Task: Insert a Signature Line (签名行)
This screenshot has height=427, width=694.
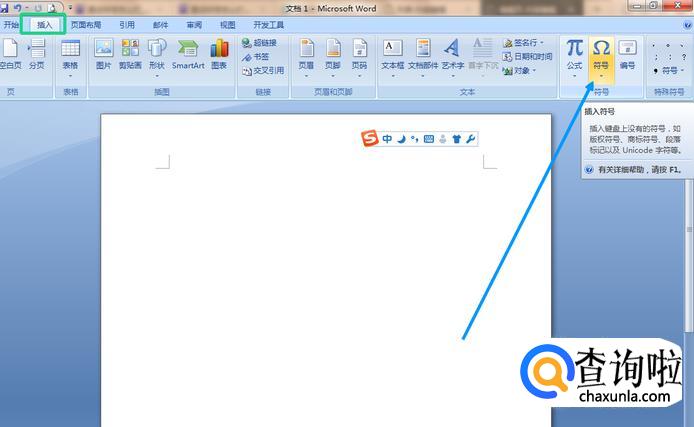Action: click(x=523, y=42)
